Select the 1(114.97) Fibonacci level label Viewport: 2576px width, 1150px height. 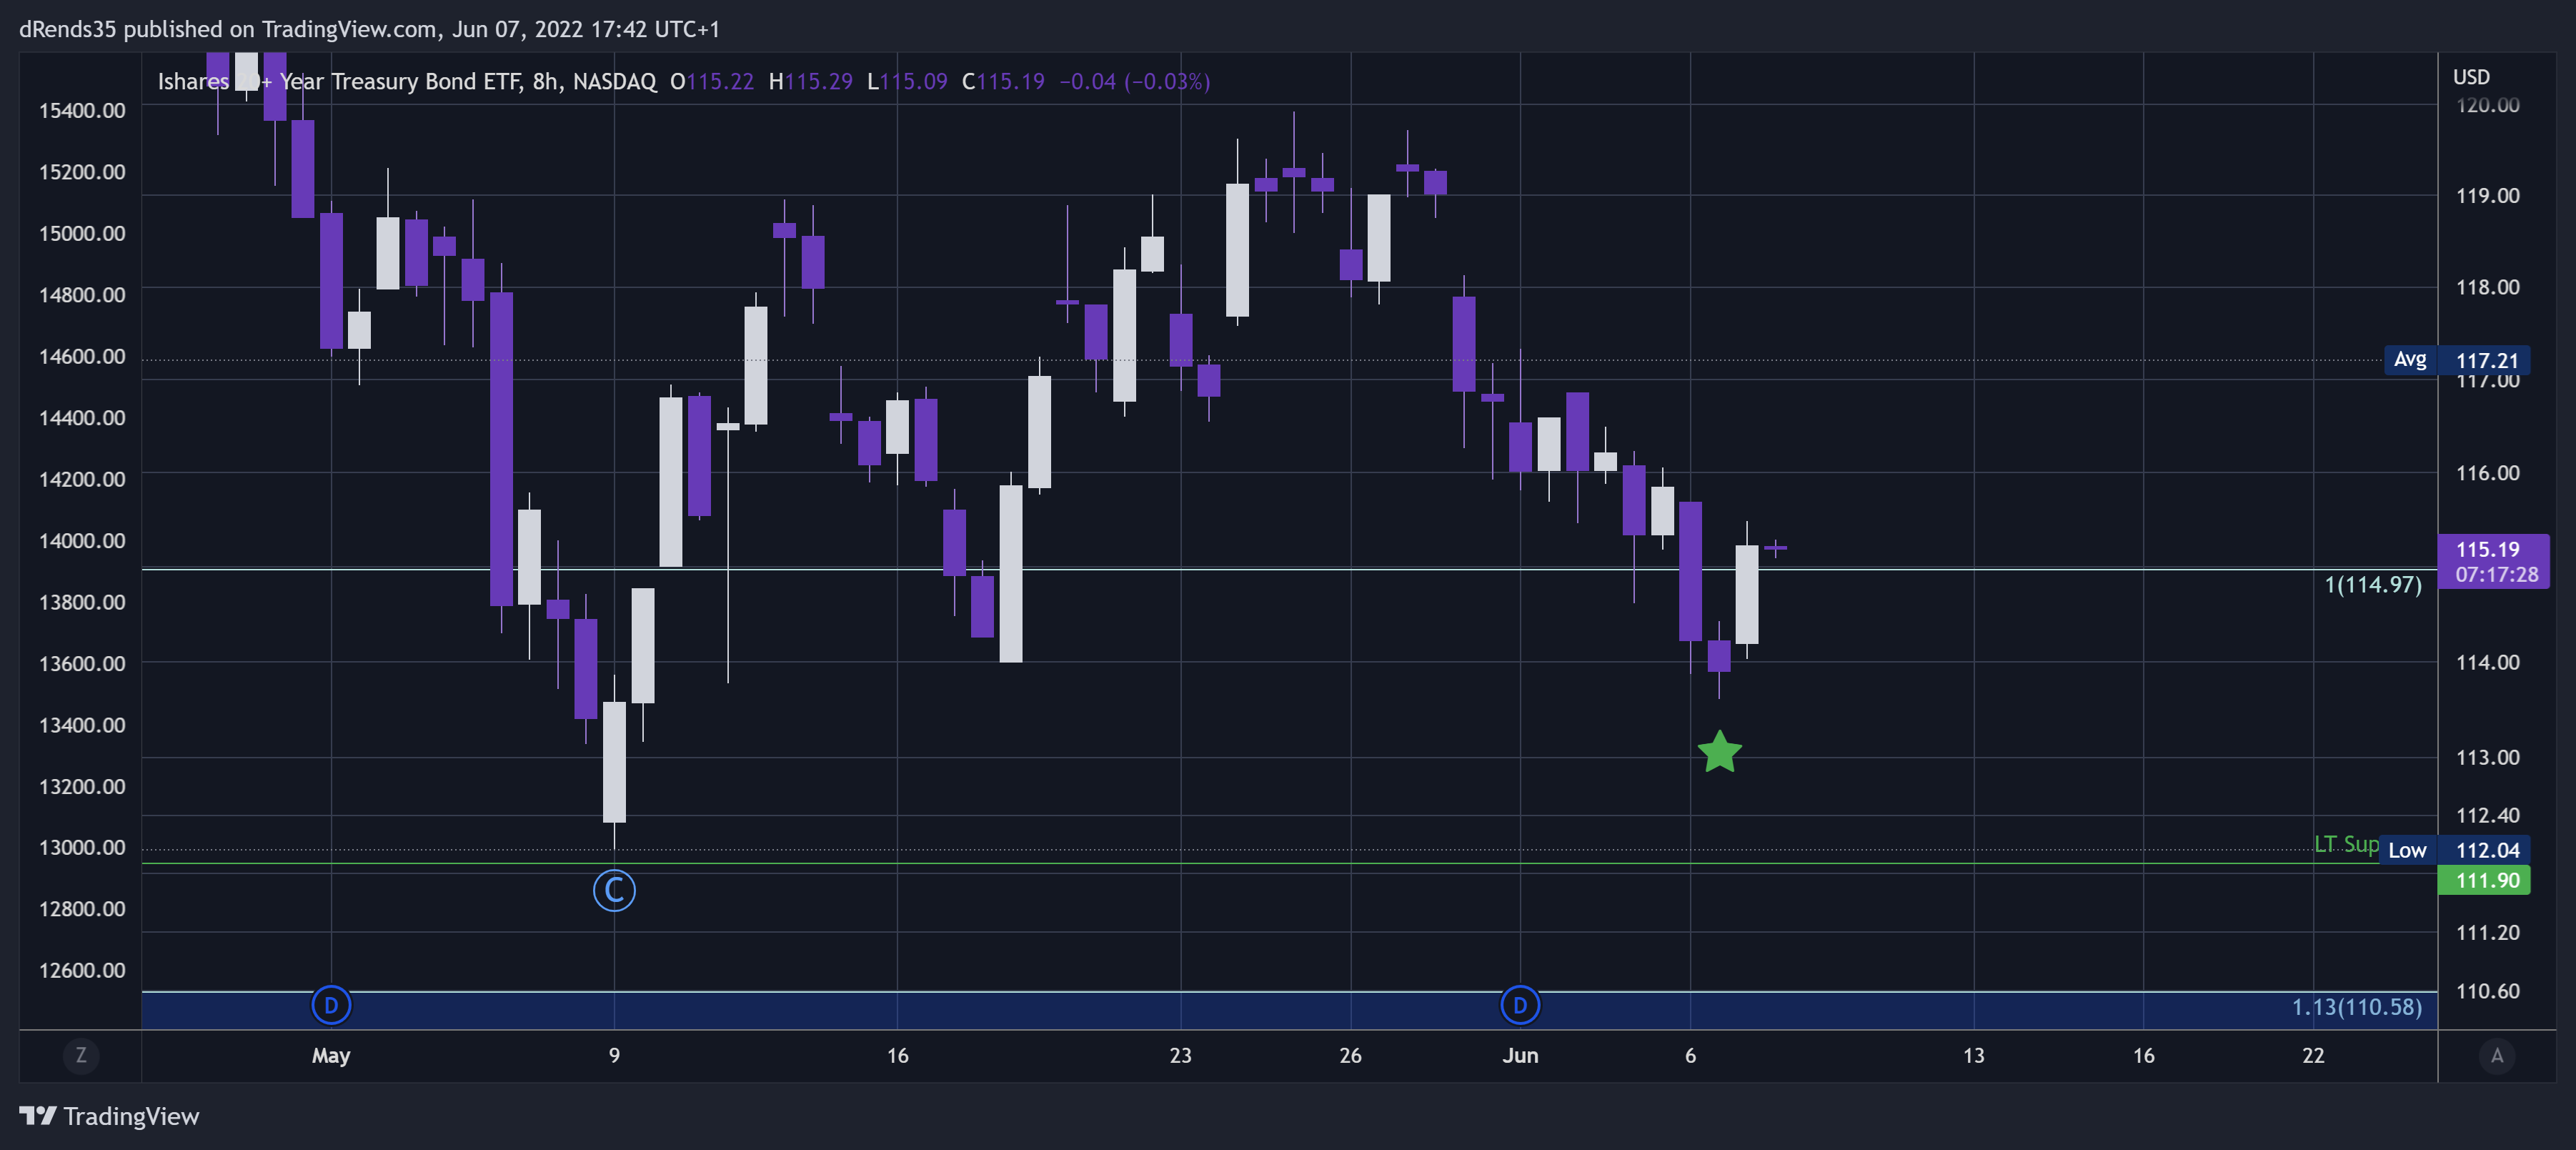click(x=2373, y=585)
